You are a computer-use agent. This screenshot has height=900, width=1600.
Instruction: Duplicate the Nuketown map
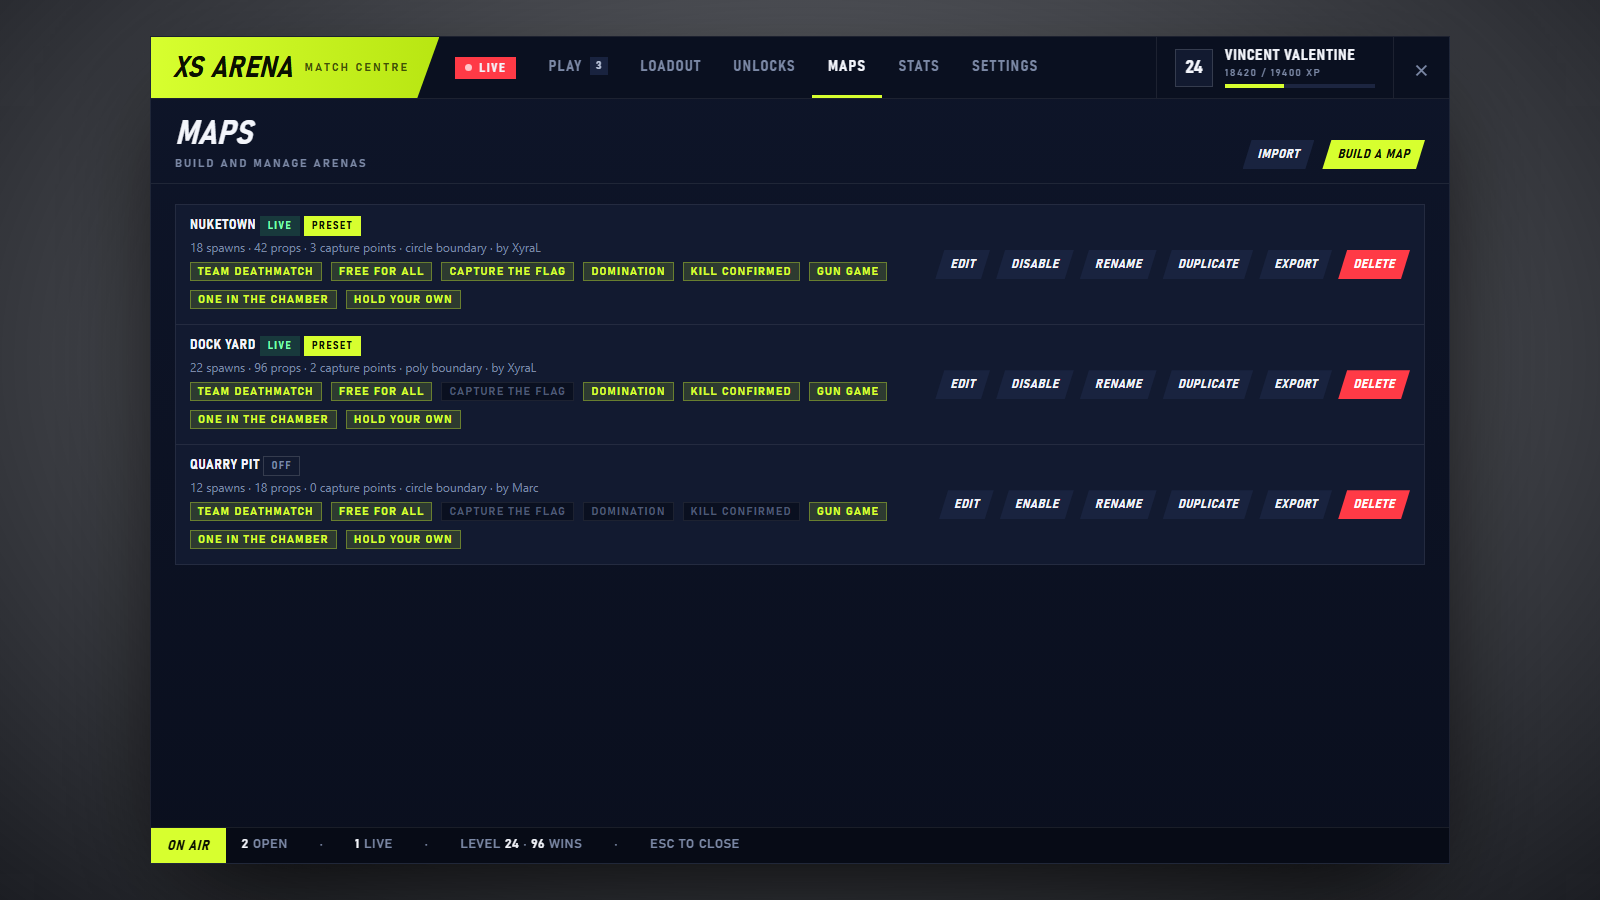point(1208,264)
